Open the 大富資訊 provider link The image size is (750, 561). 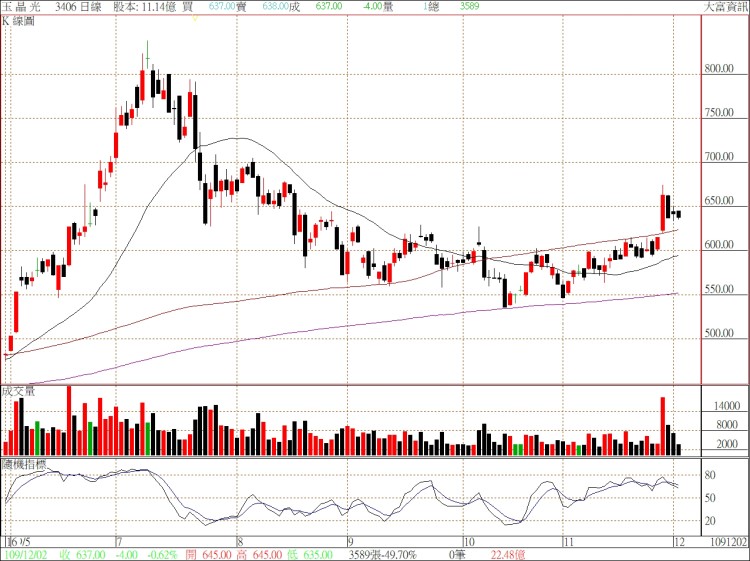coord(723,6)
